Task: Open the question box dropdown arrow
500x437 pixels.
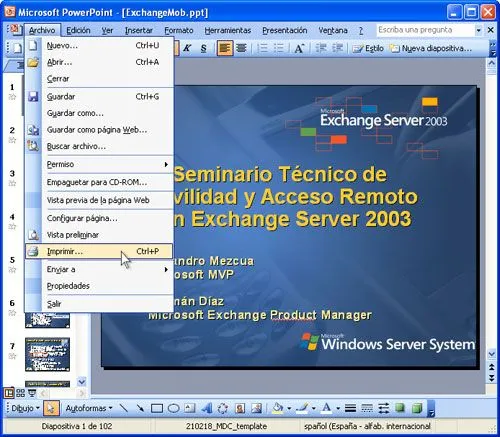Action: point(478,30)
